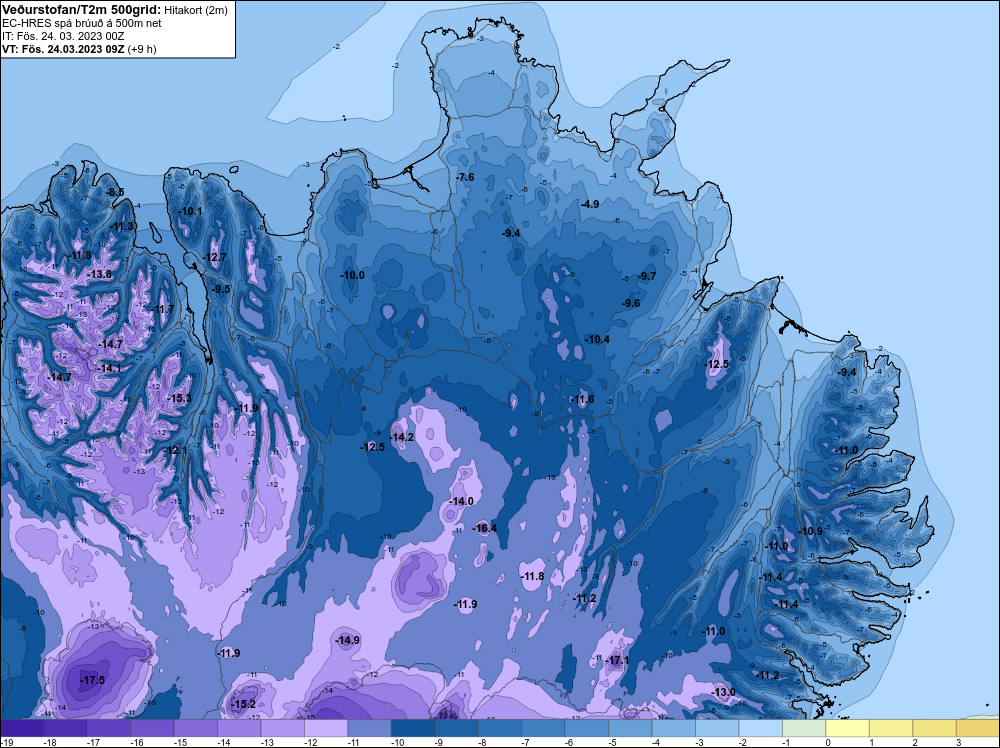Pick the legend swatch between -4 and -3
The width and height of the screenshot is (1000, 748).
pyautogui.click(x=673, y=728)
